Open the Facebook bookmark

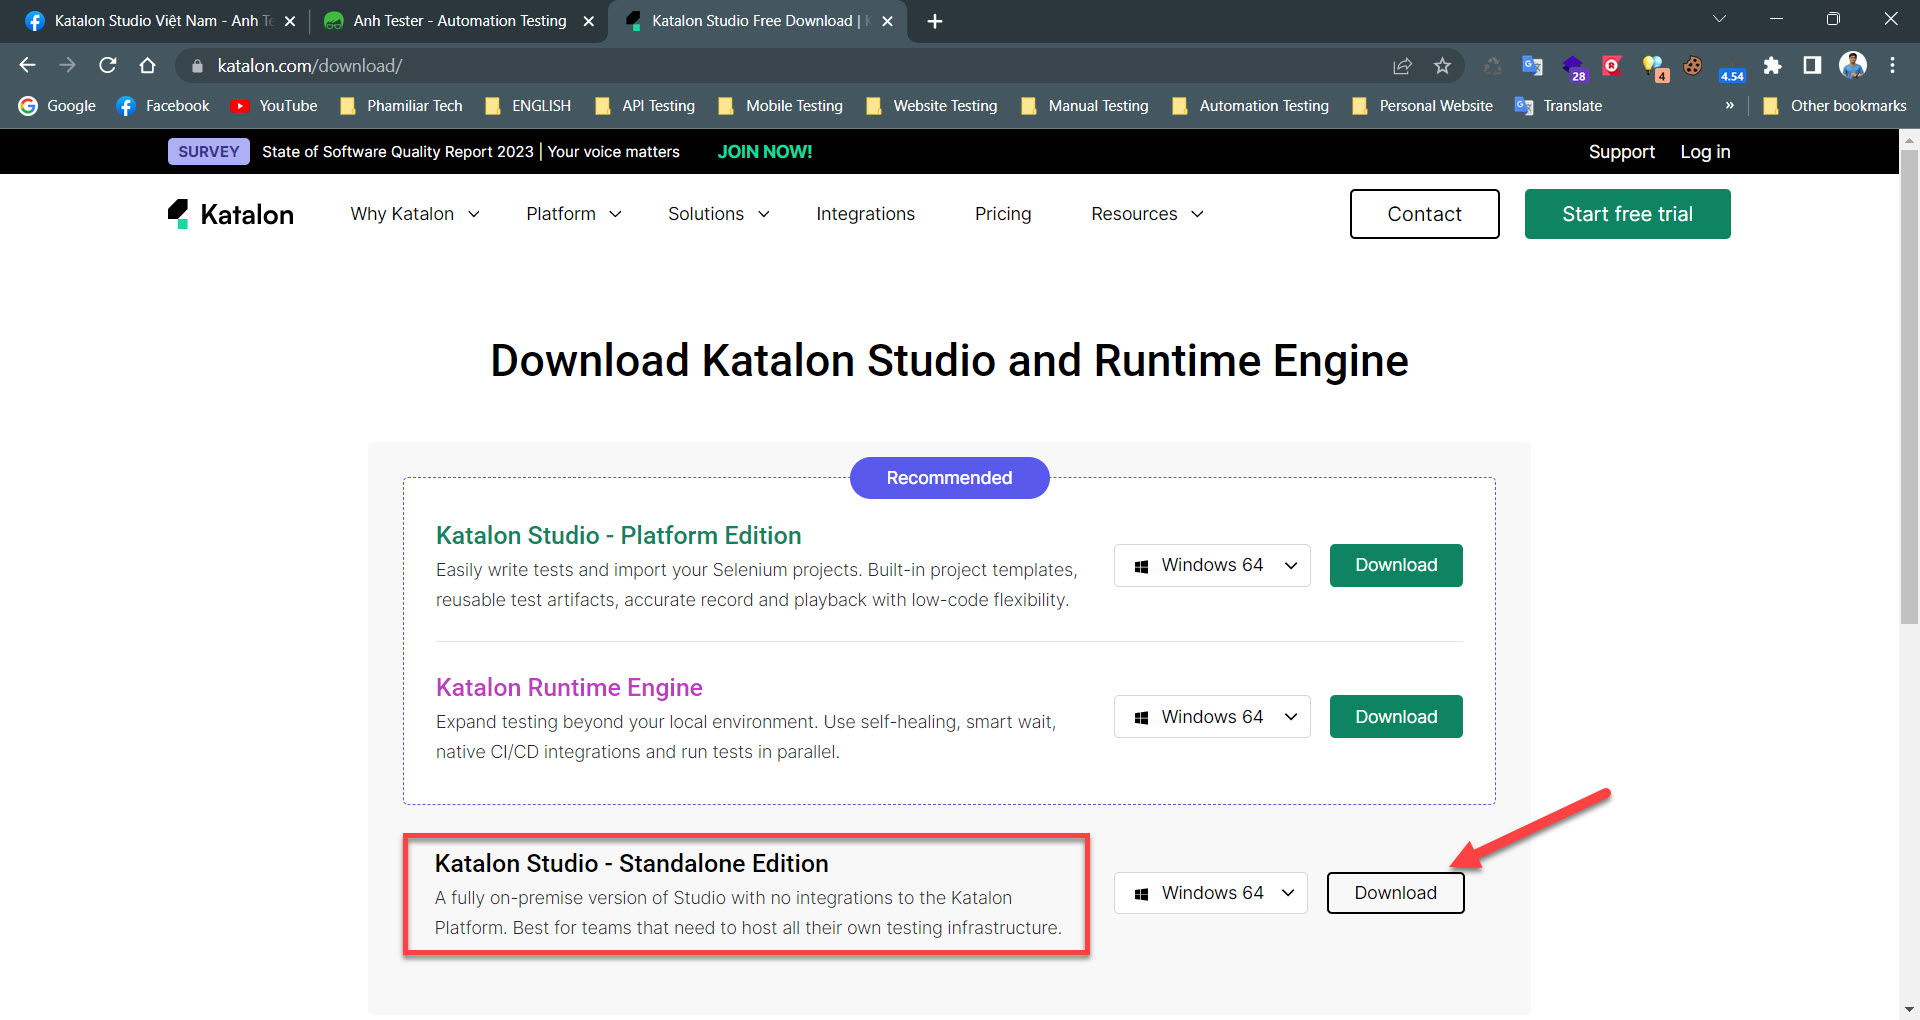[163, 106]
